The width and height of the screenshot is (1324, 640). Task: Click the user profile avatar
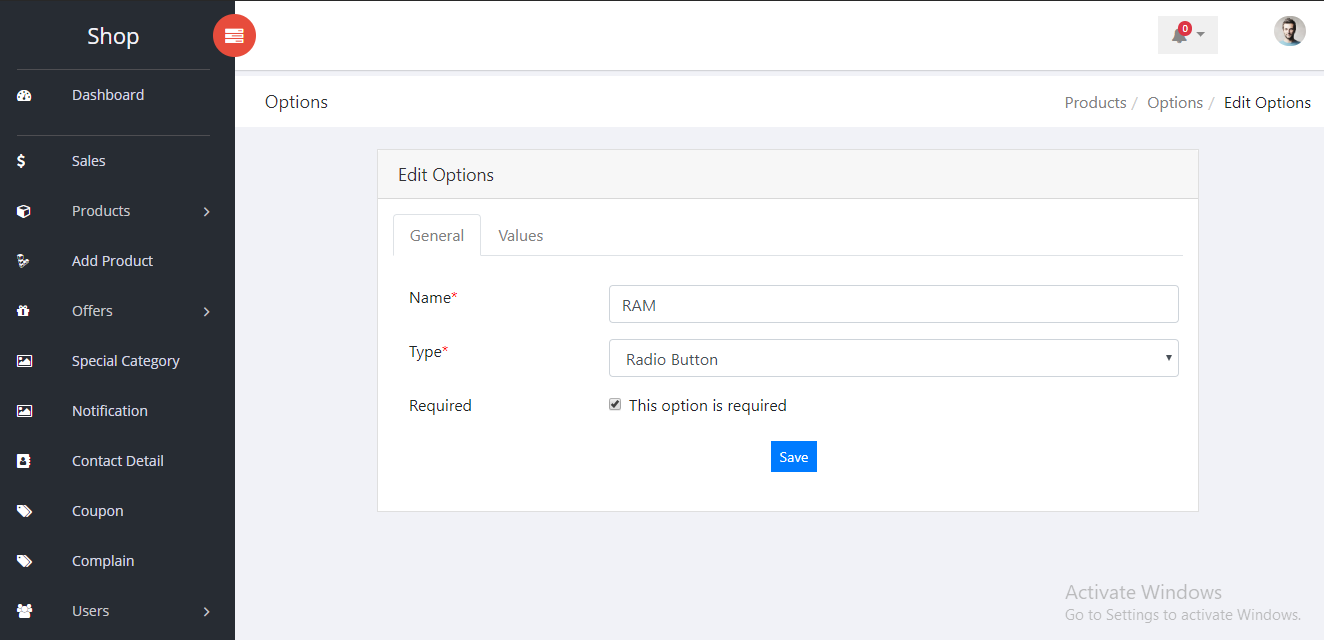click(x=1289, y=31)
